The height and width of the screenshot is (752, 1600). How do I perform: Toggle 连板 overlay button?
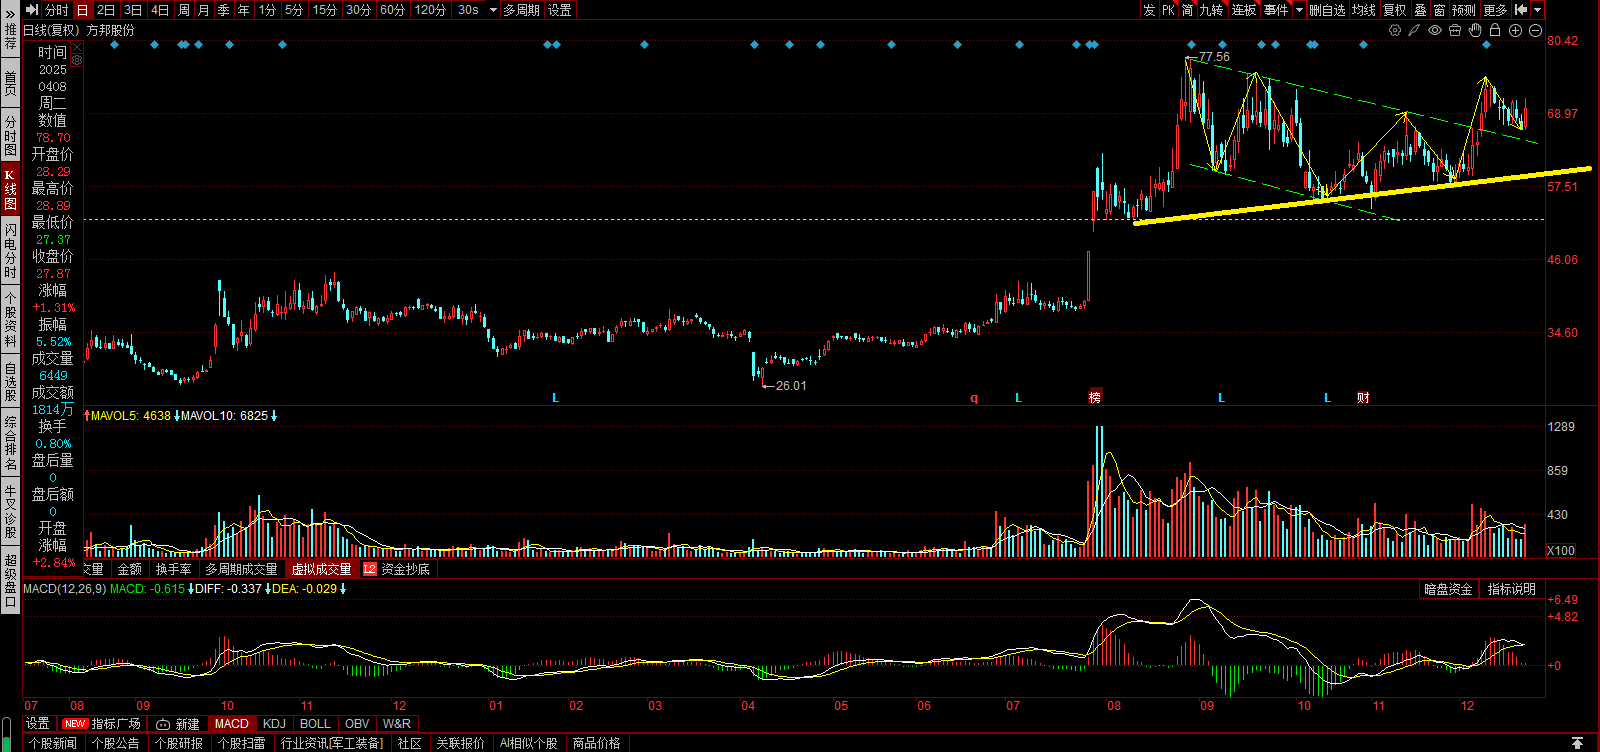click(x=1243, y=10)
